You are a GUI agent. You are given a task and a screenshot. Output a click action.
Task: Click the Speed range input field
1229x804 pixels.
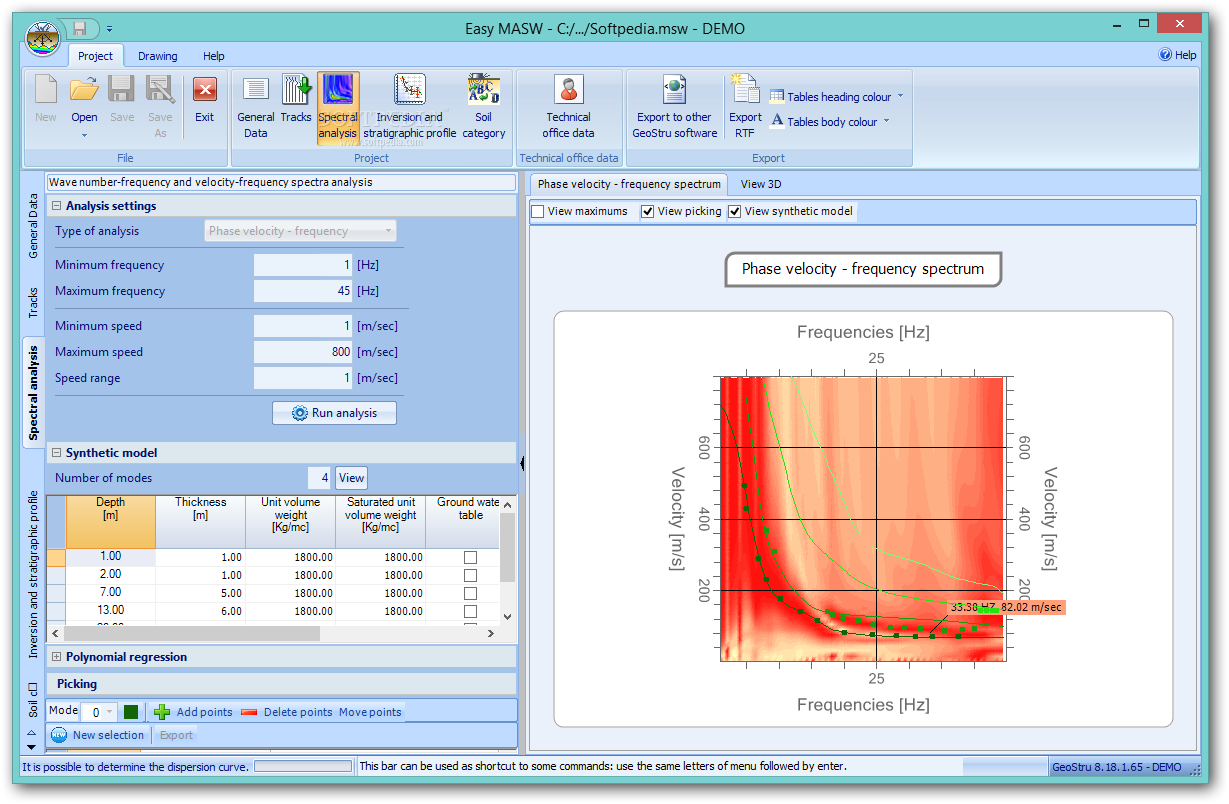303,378
